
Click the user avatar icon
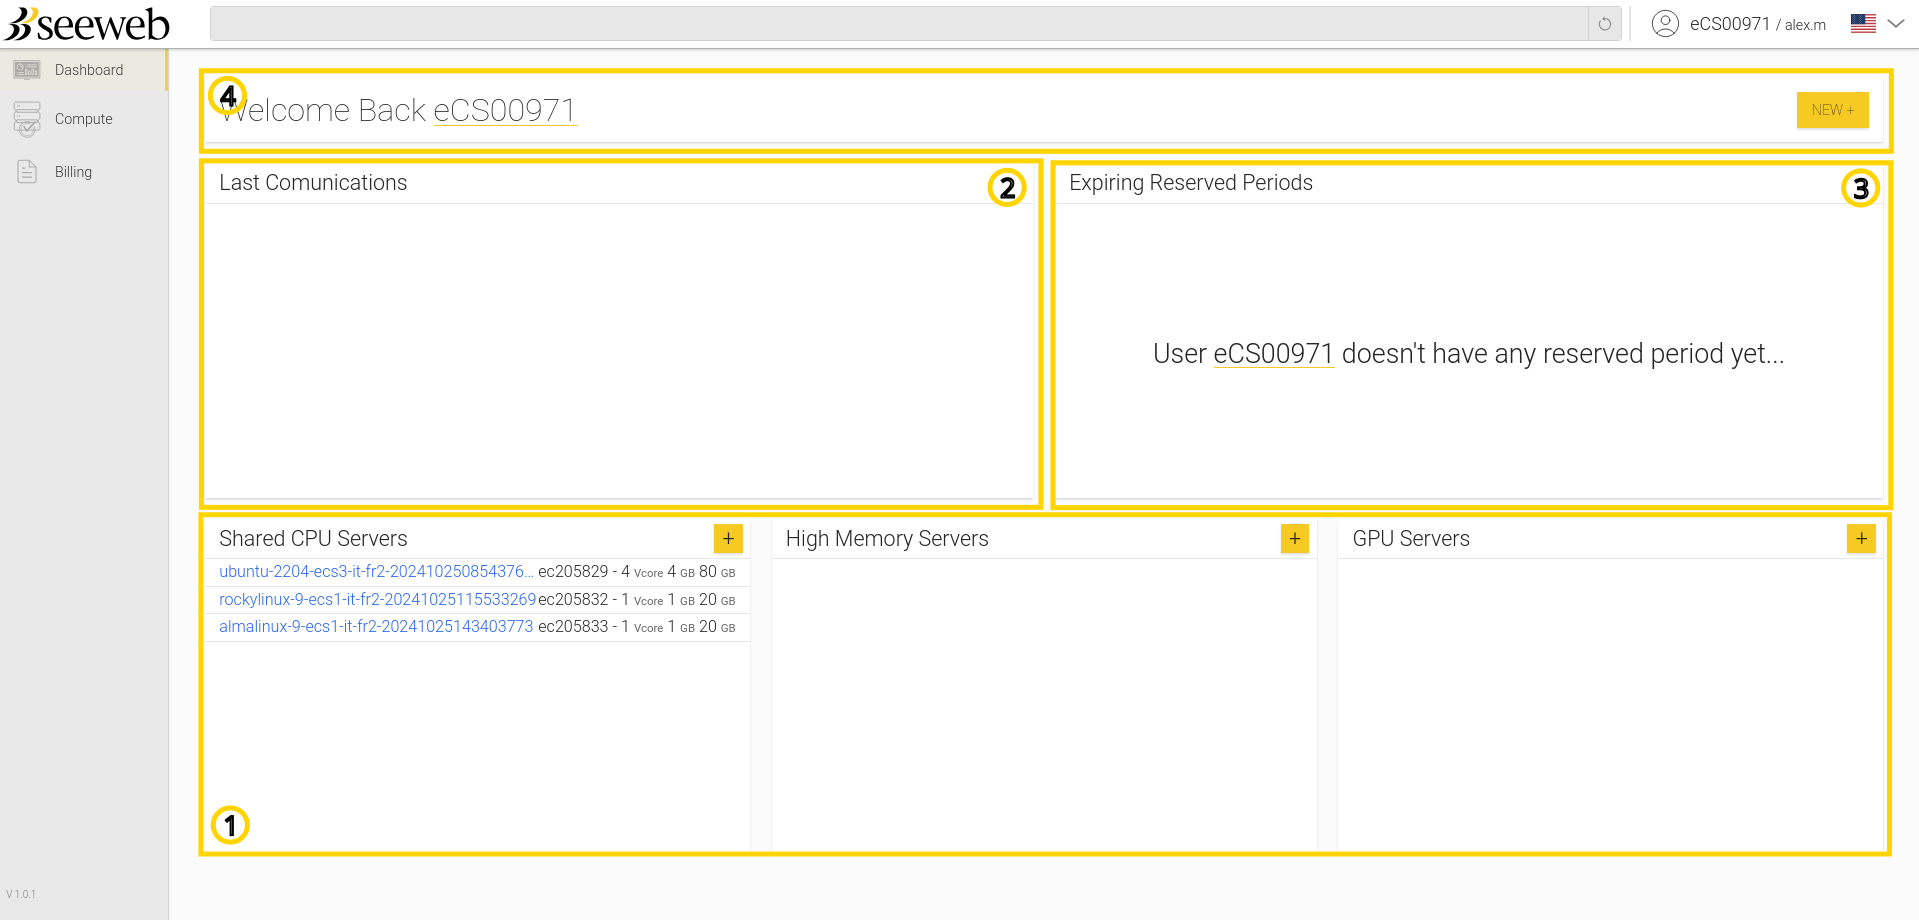point(1665,24)
